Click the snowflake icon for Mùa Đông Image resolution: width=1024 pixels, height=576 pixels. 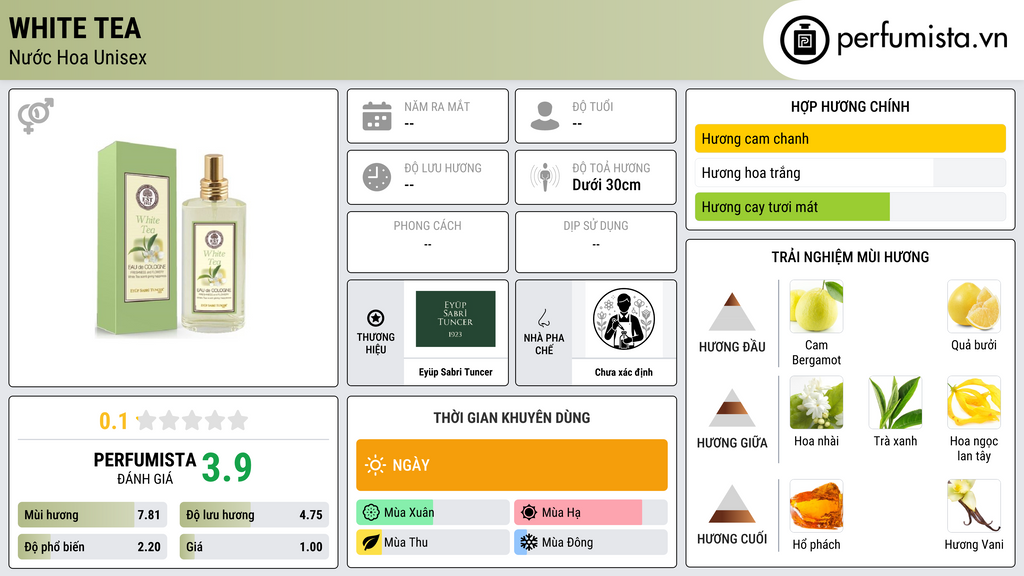tap(529, 542)
